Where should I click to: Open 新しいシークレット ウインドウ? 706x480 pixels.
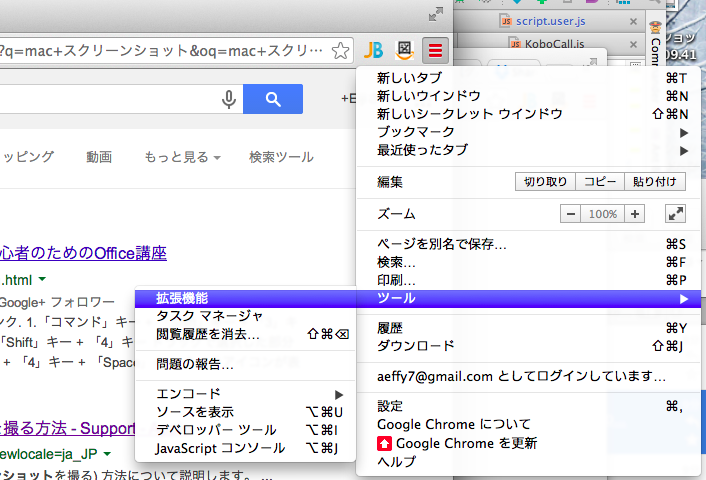pos(529,114)
